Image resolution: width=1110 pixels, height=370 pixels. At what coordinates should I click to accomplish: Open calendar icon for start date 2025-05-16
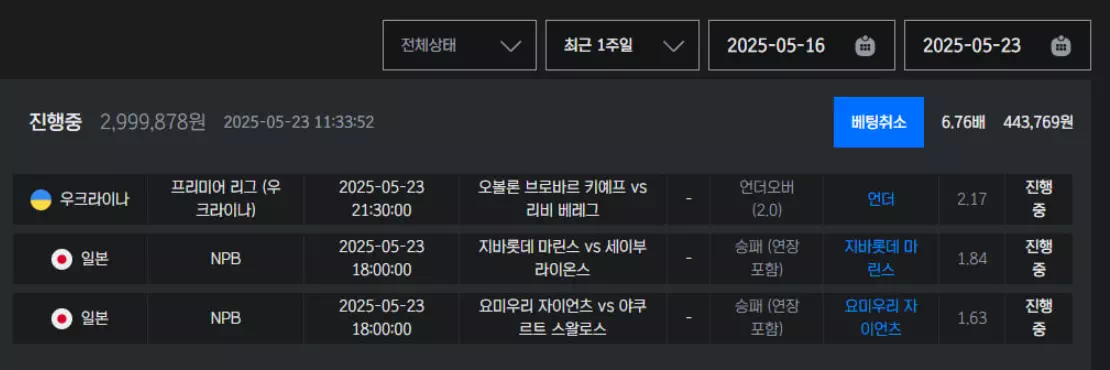coord(865,46)
